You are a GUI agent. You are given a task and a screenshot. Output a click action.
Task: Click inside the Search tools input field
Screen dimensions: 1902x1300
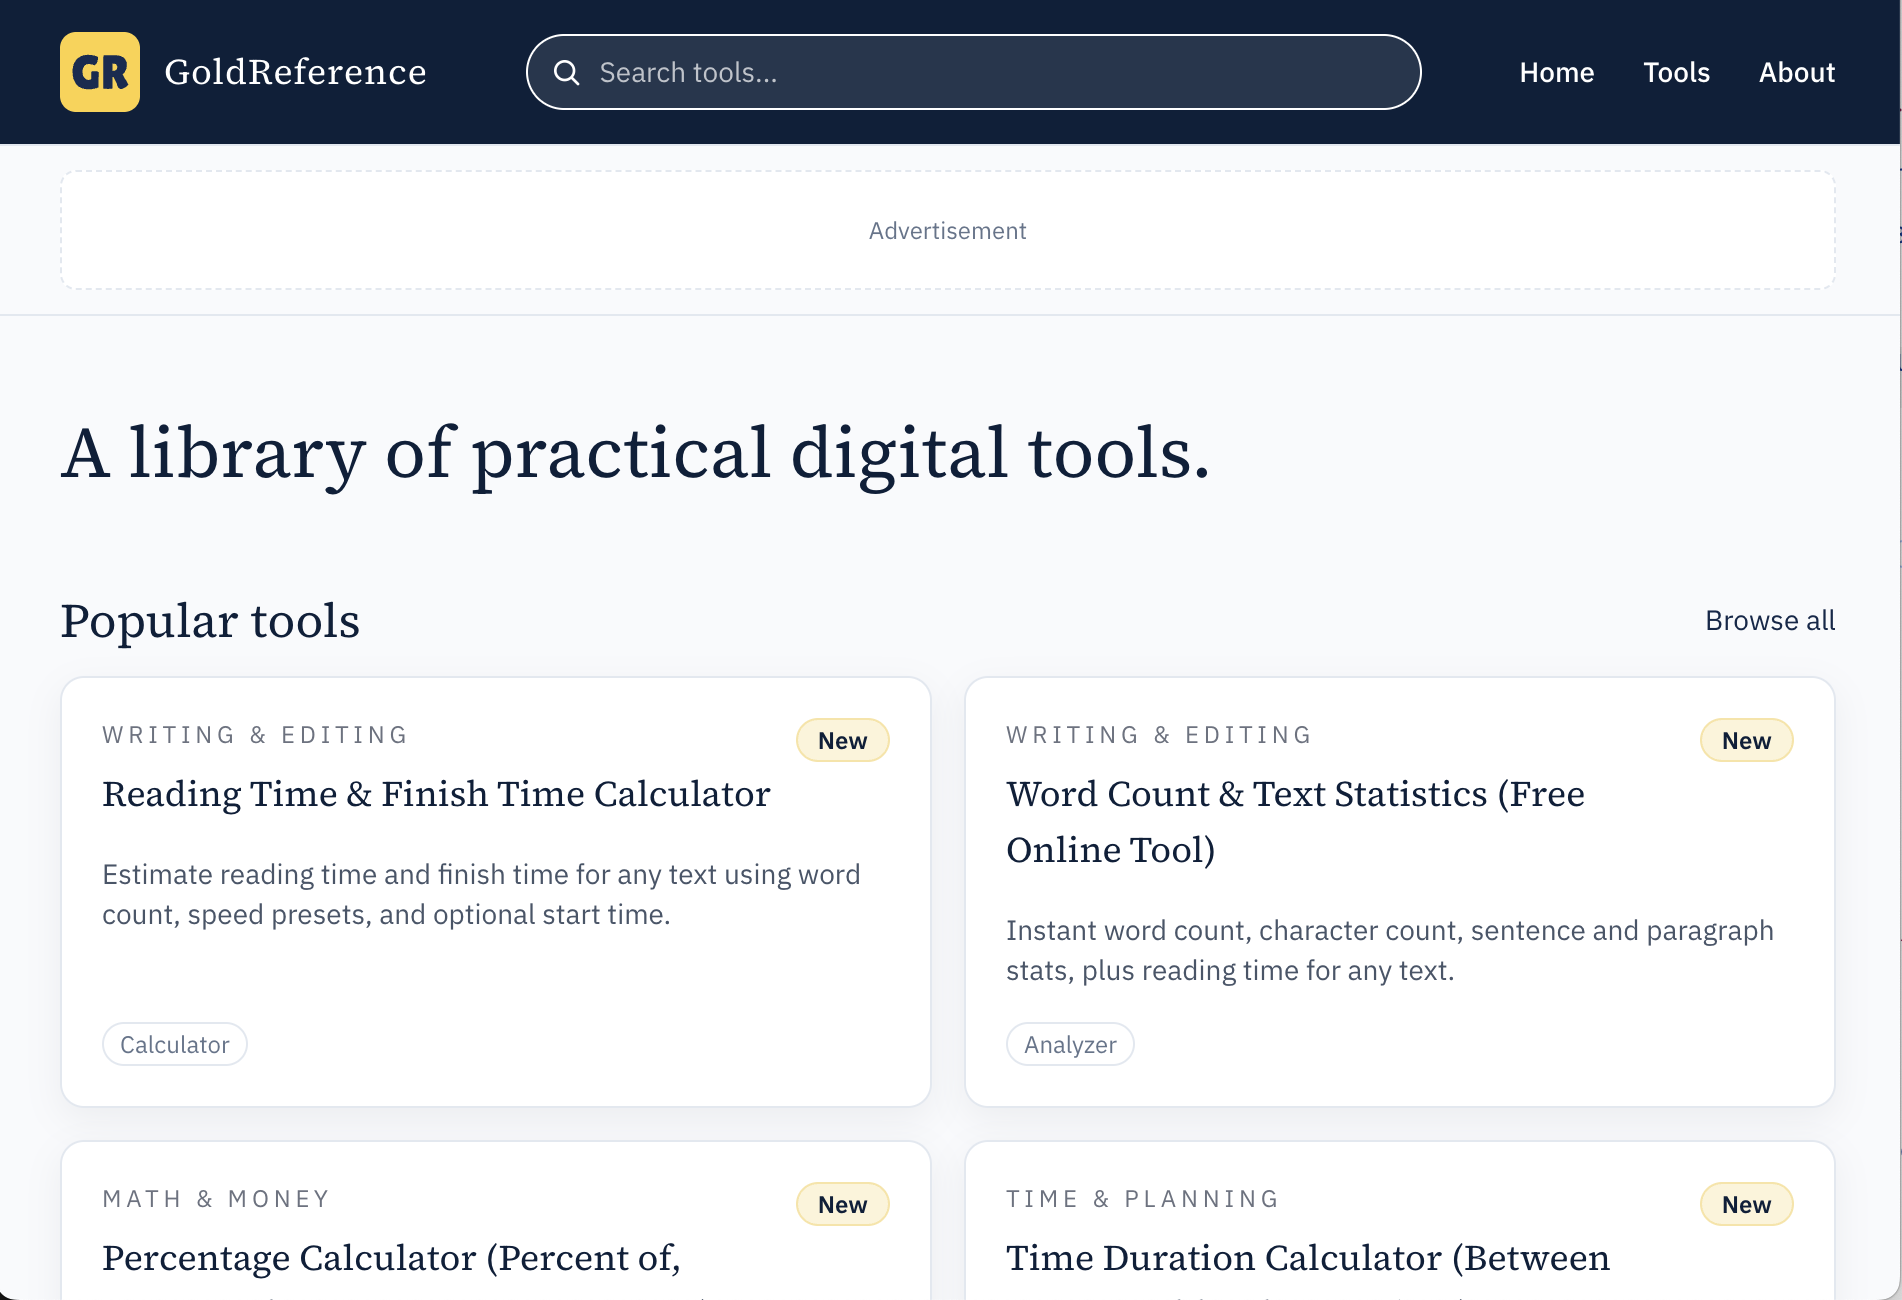coord(973,72)
